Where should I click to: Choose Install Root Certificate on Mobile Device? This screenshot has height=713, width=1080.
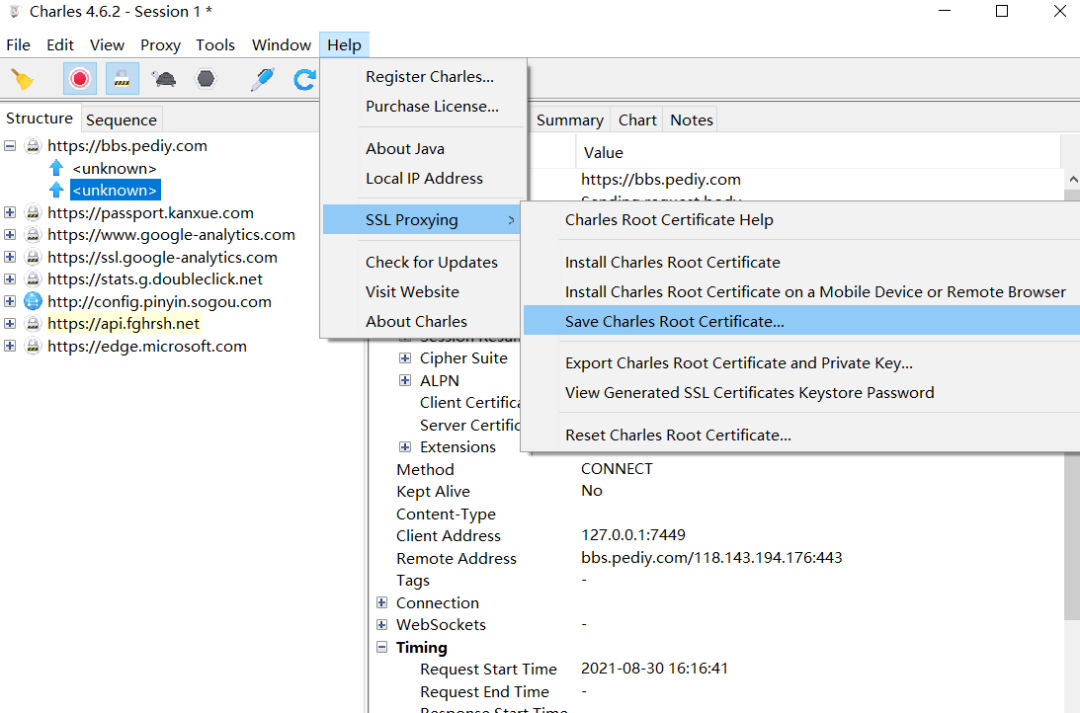point(802,291)
